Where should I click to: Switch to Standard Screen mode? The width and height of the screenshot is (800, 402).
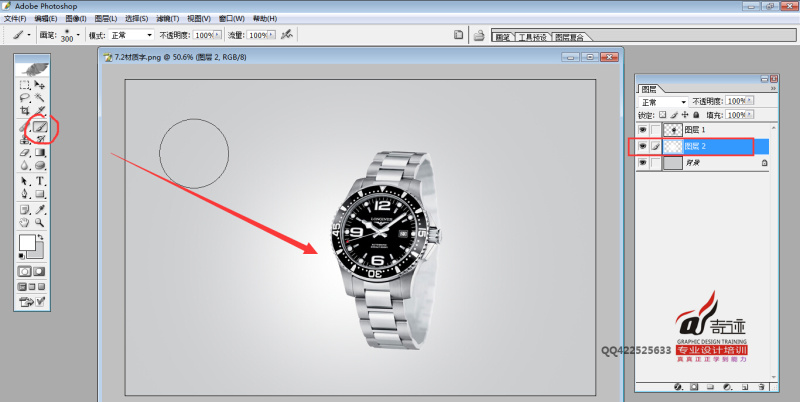[x=22, y=287]
